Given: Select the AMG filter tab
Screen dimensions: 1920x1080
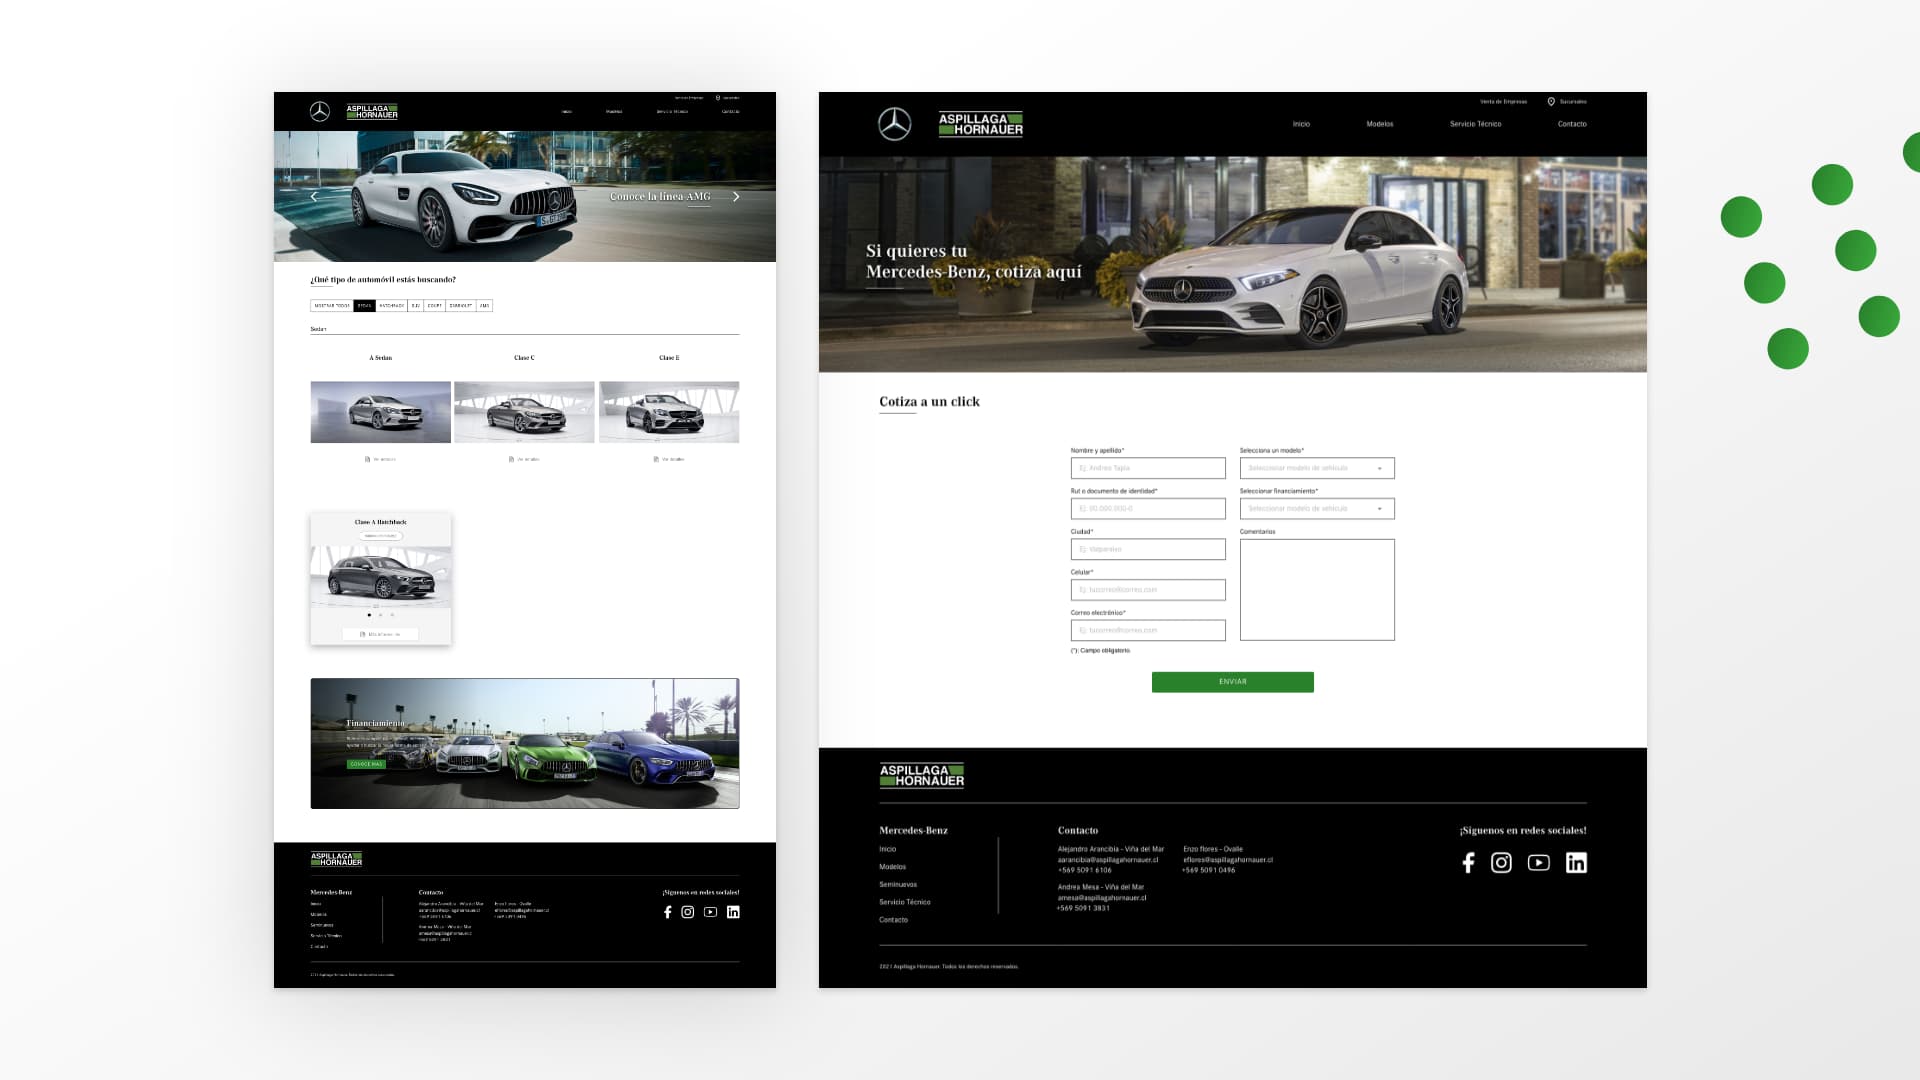Looking at the screenshot, I should [x=484, y=306].
